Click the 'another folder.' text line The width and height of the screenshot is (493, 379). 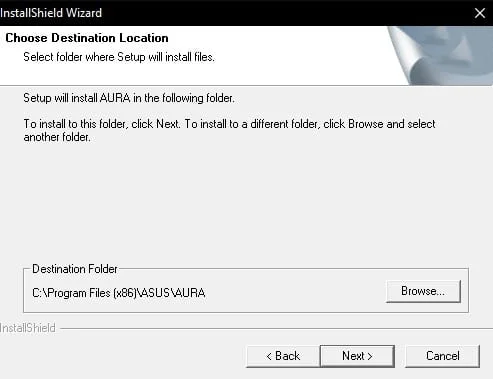pos(57,137)
